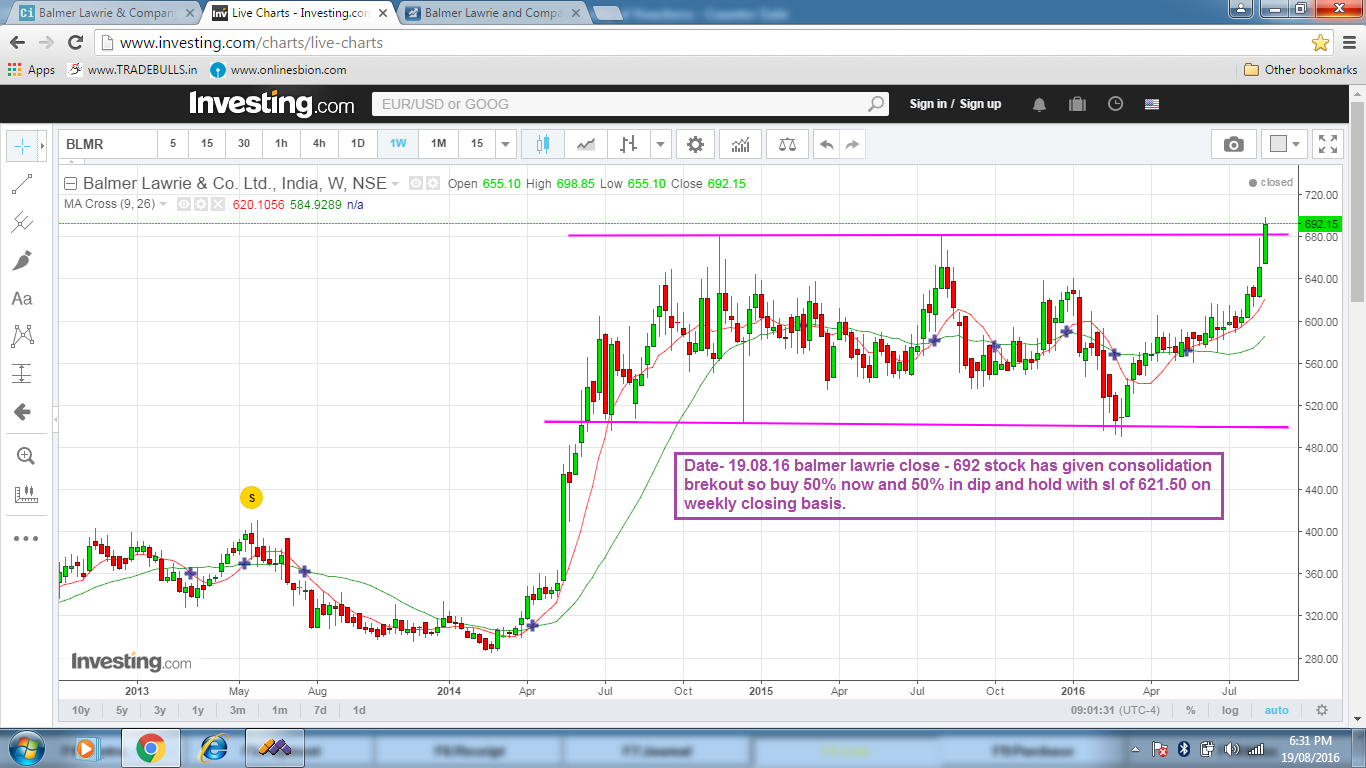
Task: Open the portfolio briefcase icon
Action: point(1077,104)
